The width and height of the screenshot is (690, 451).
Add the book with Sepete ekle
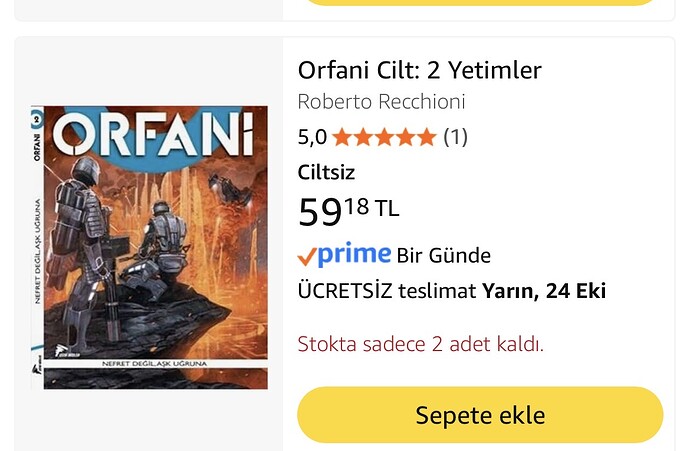[480, 415]
